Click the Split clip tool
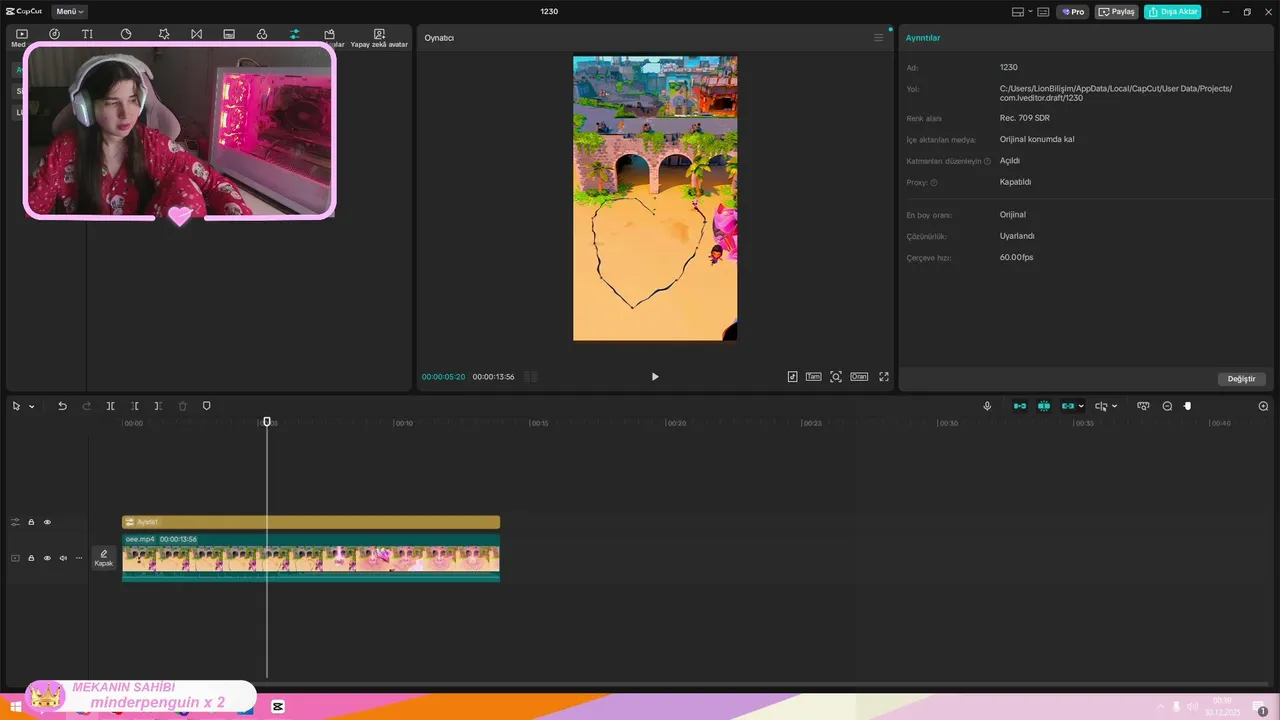This screenshot has height=720, width=1280. (x=110, y=406)
